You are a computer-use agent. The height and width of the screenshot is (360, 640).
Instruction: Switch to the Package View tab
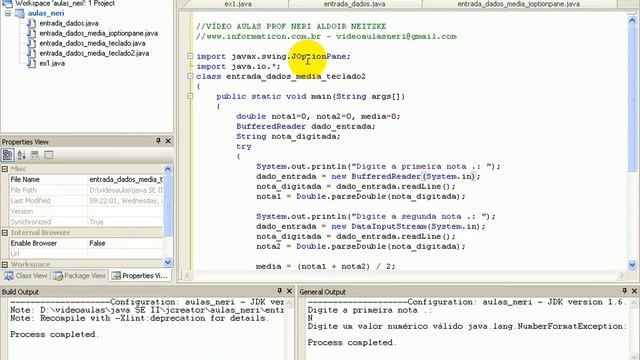coord(80,276)
